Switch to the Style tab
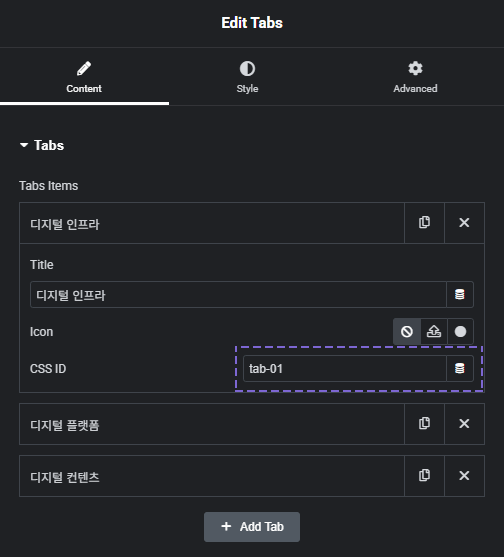The width and height of the screenshot is (504, 557). [x=247, y=77]
